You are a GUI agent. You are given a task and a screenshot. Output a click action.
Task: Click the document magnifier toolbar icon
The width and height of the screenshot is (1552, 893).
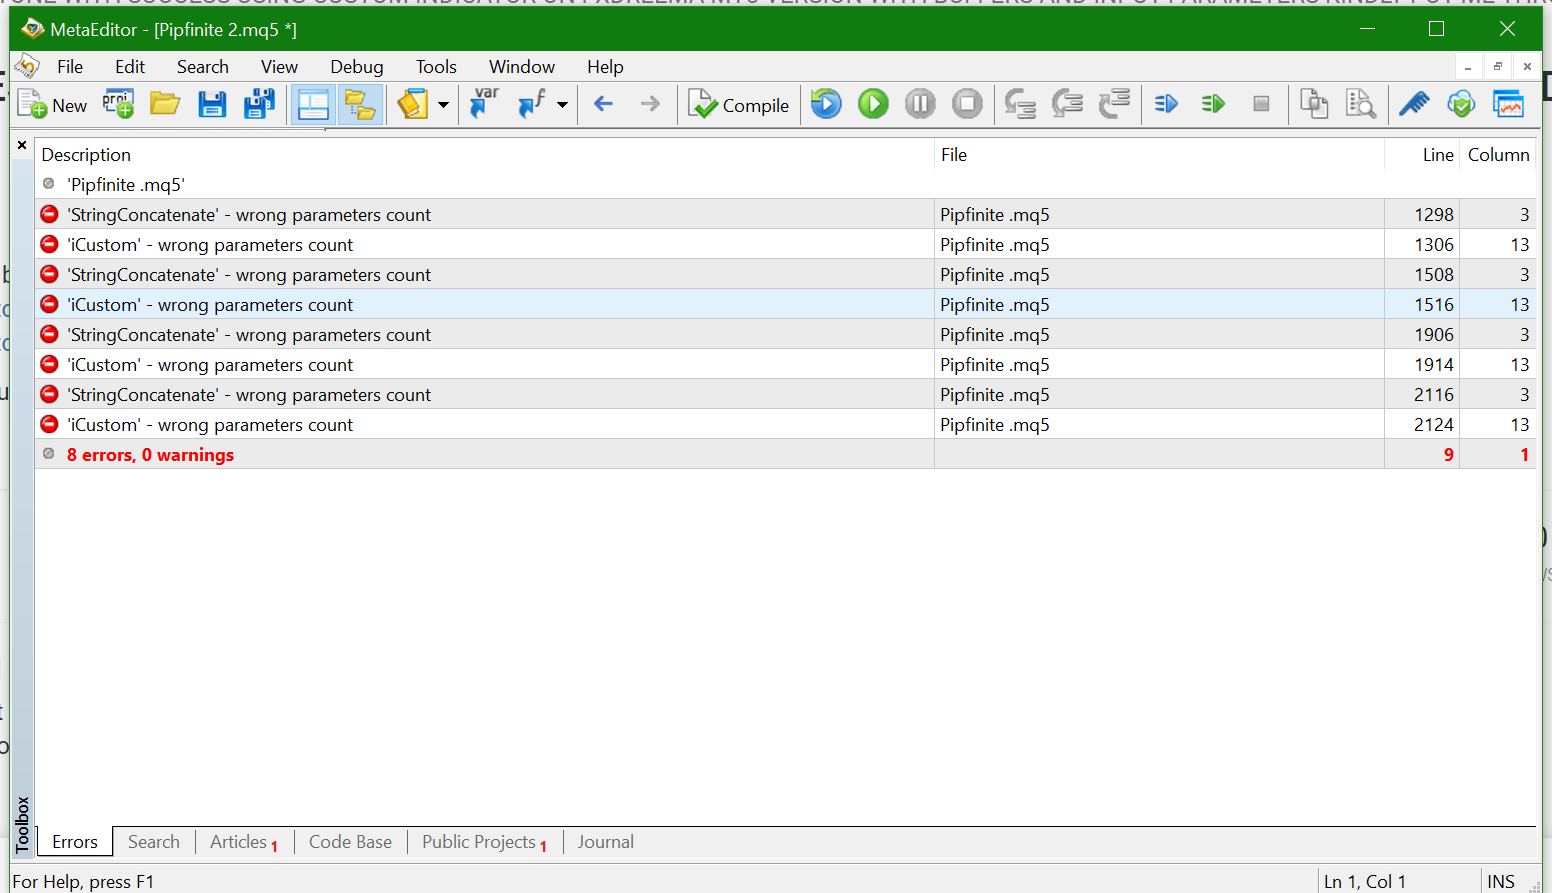click(1361, 104)
